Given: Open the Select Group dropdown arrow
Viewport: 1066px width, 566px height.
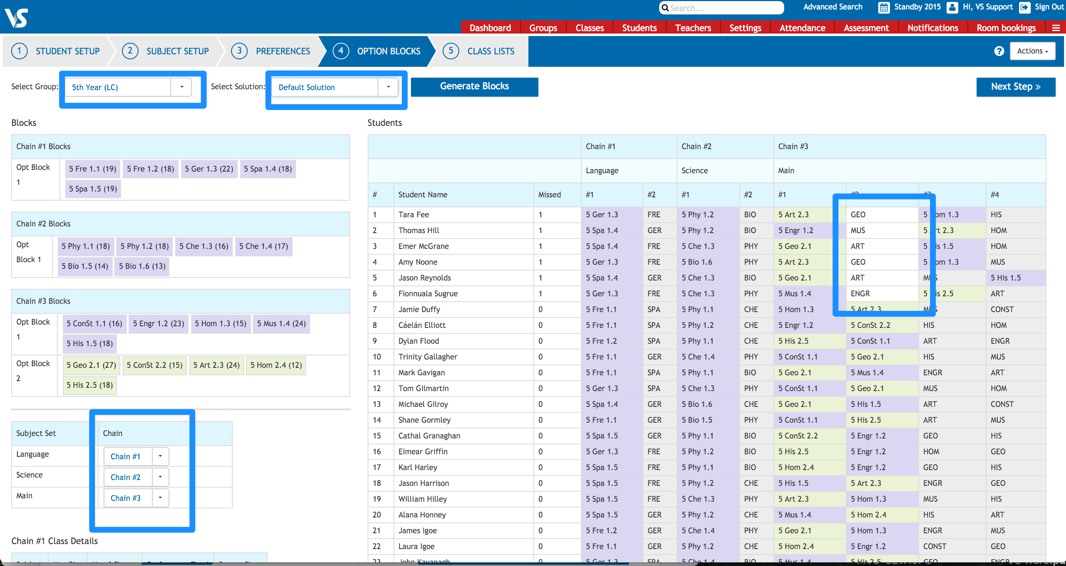Looking at the screenshot, I should [x=181, y=87].
